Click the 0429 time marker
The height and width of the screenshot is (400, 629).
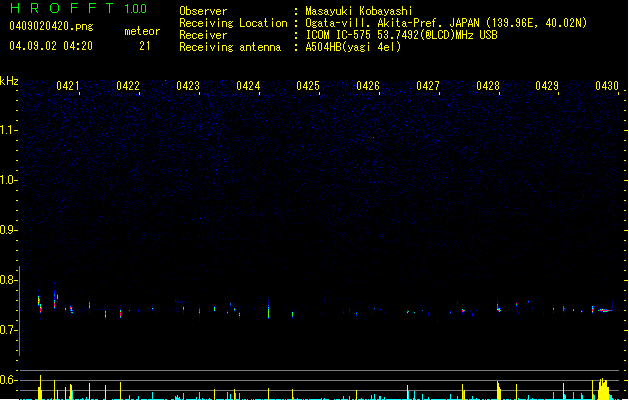547,86
